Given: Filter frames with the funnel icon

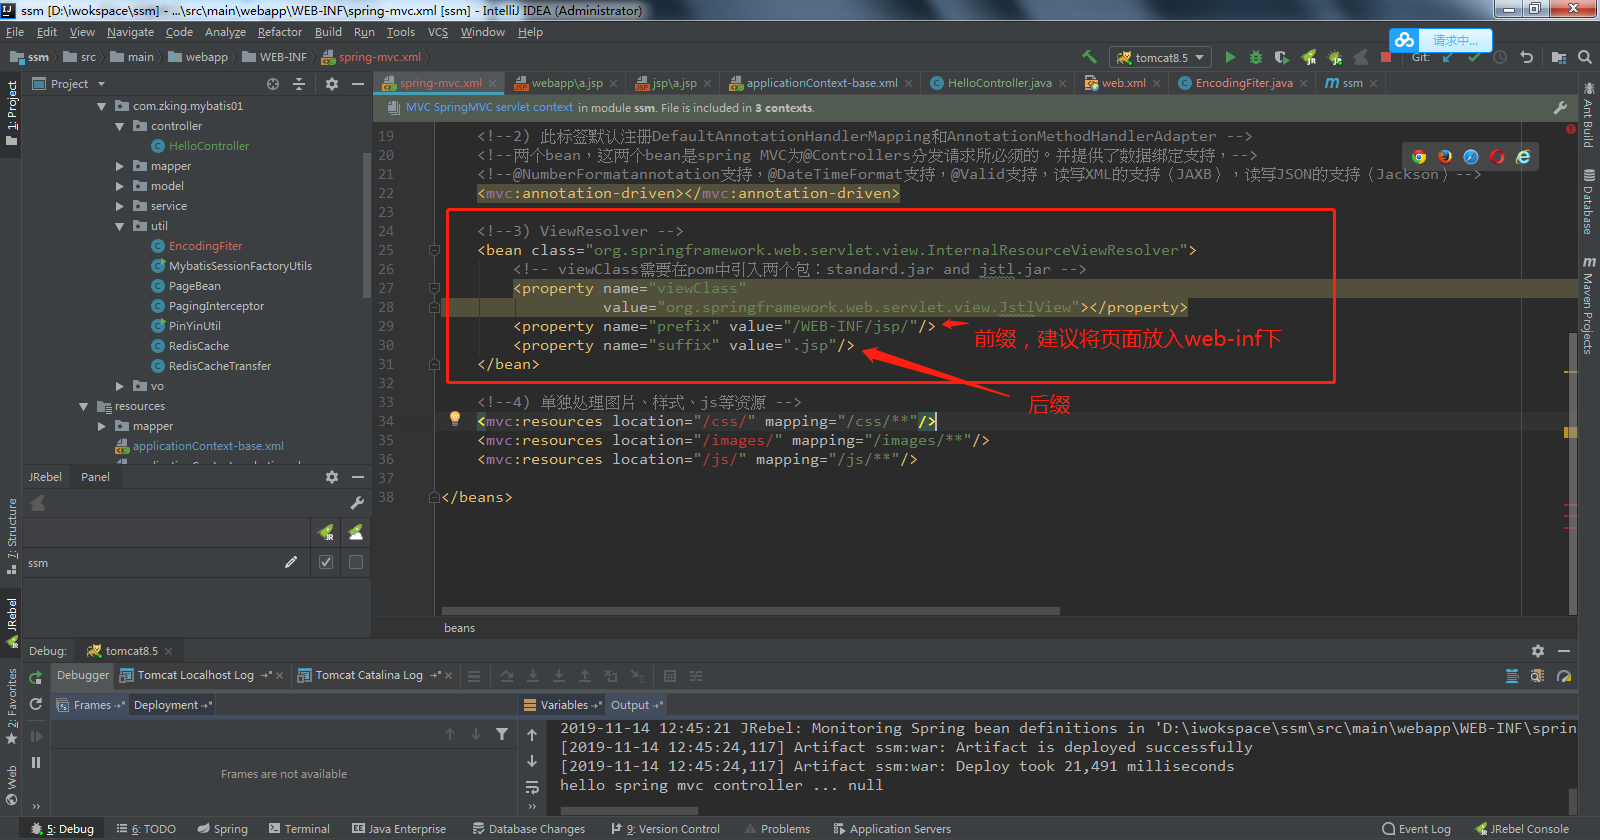Looking at the screenshot, I should pyautogui.click(x=502, y=734).
